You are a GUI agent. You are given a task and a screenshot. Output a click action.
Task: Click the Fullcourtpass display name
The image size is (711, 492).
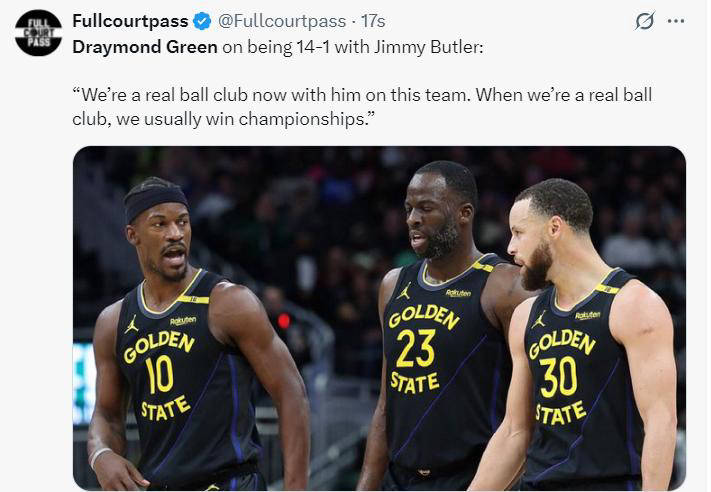130,21
